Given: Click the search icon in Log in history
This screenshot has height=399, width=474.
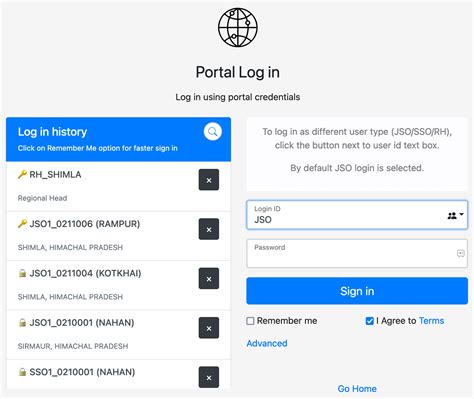Looking at the screenshot, I should [x=212, y=132].
